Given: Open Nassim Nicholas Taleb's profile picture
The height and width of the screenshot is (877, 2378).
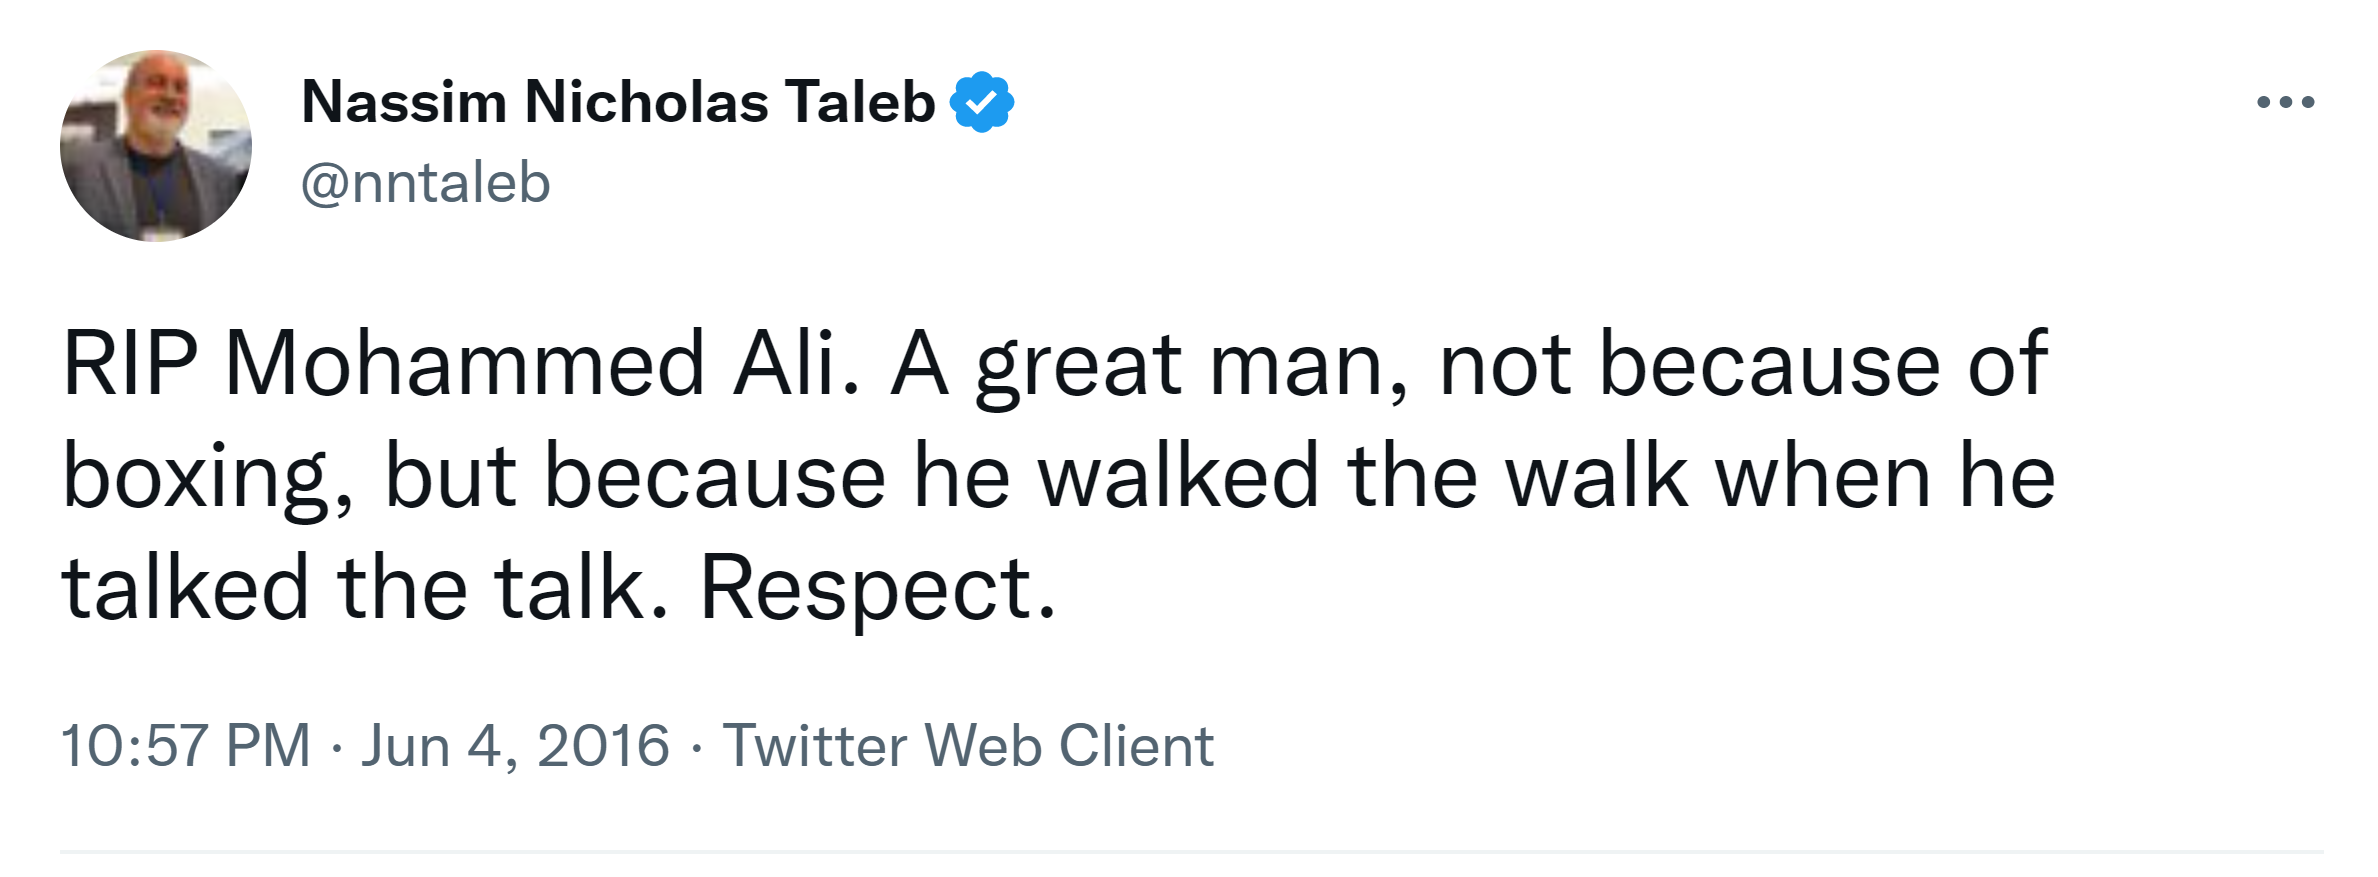Looking at the screenshot, I should (x=156, y=146).
